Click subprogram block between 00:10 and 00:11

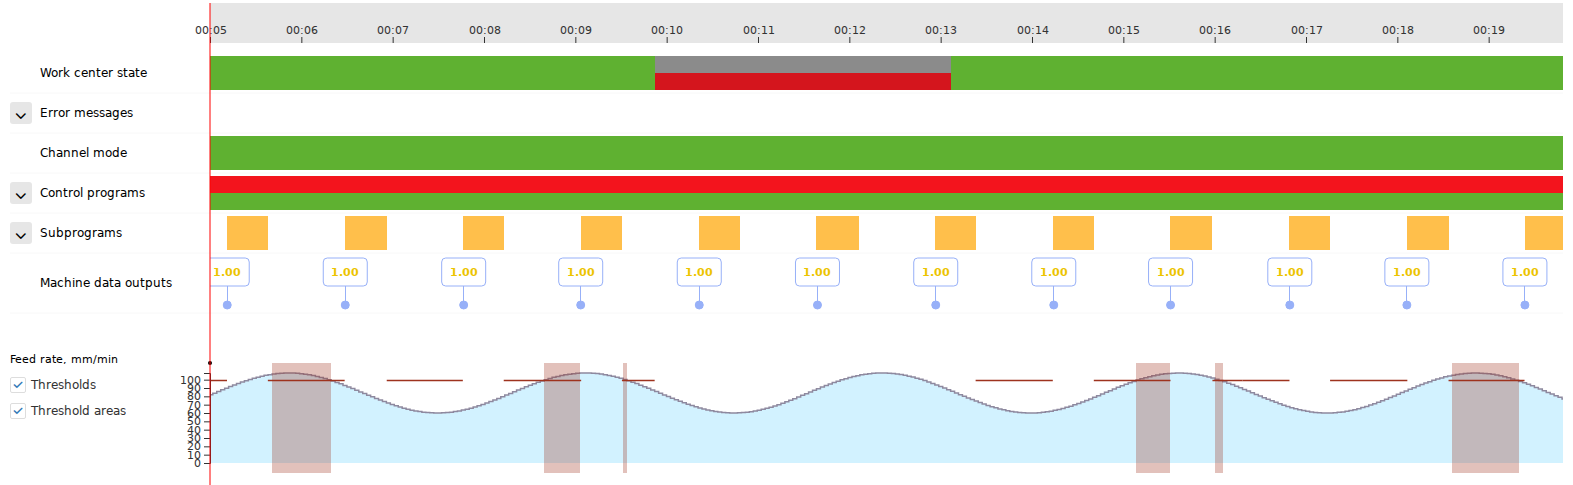point(719,233)
